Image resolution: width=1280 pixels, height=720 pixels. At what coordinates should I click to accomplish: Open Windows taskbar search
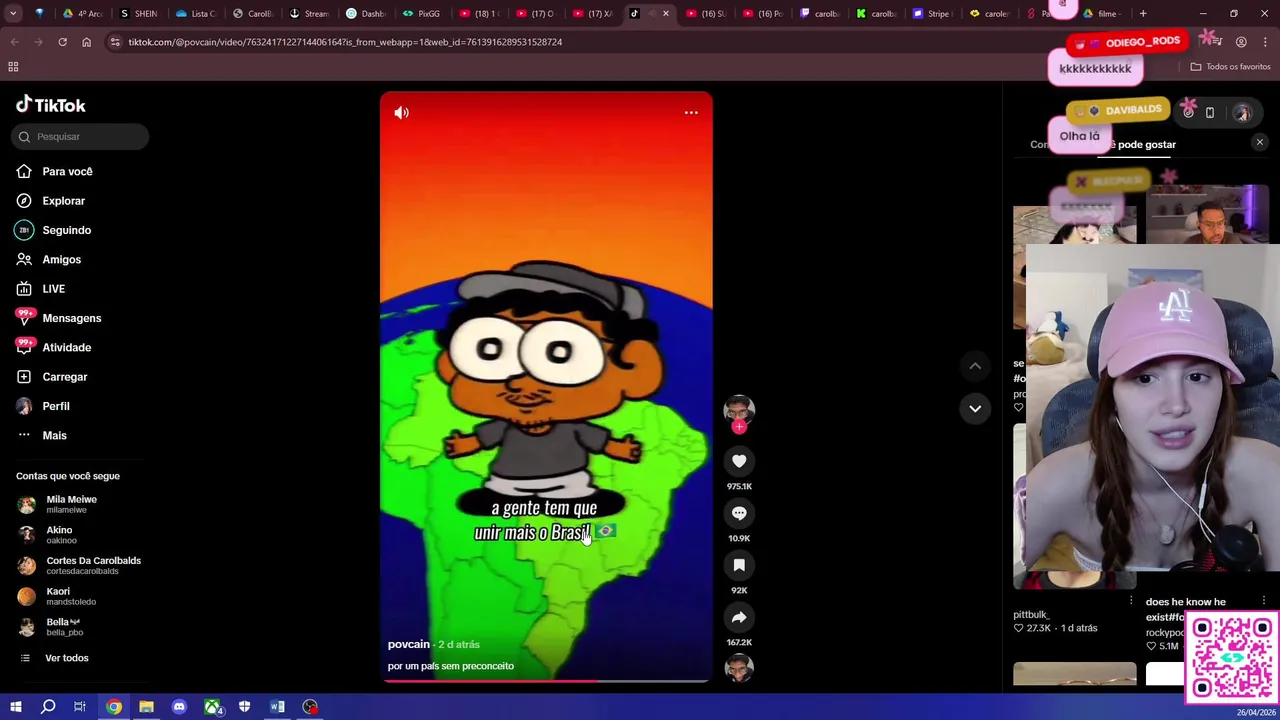tap(47, 707)
